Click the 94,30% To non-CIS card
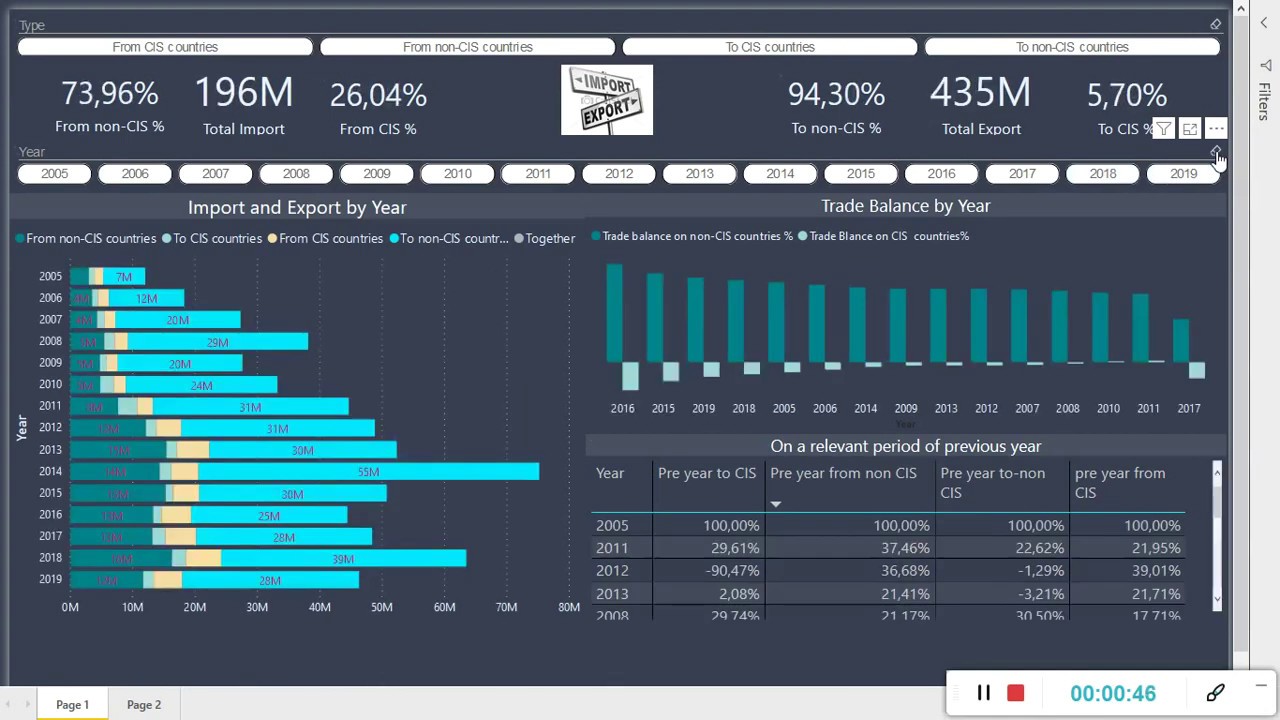This screenshot has height=720, width=1280. [x=836, y=105]
